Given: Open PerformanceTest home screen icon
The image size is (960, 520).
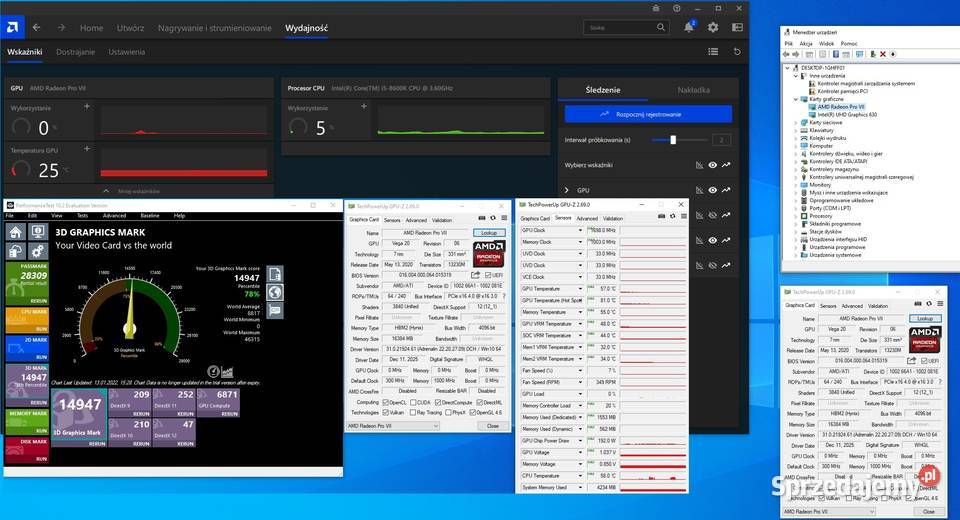Looking at the screenshot, I should coord(16,232).
